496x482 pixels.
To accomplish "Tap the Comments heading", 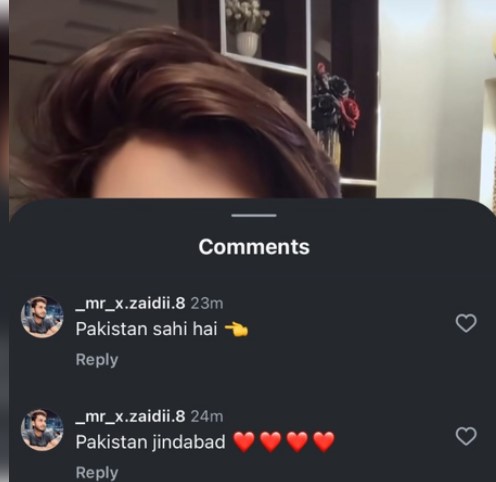I will click(x=254, y=247).
